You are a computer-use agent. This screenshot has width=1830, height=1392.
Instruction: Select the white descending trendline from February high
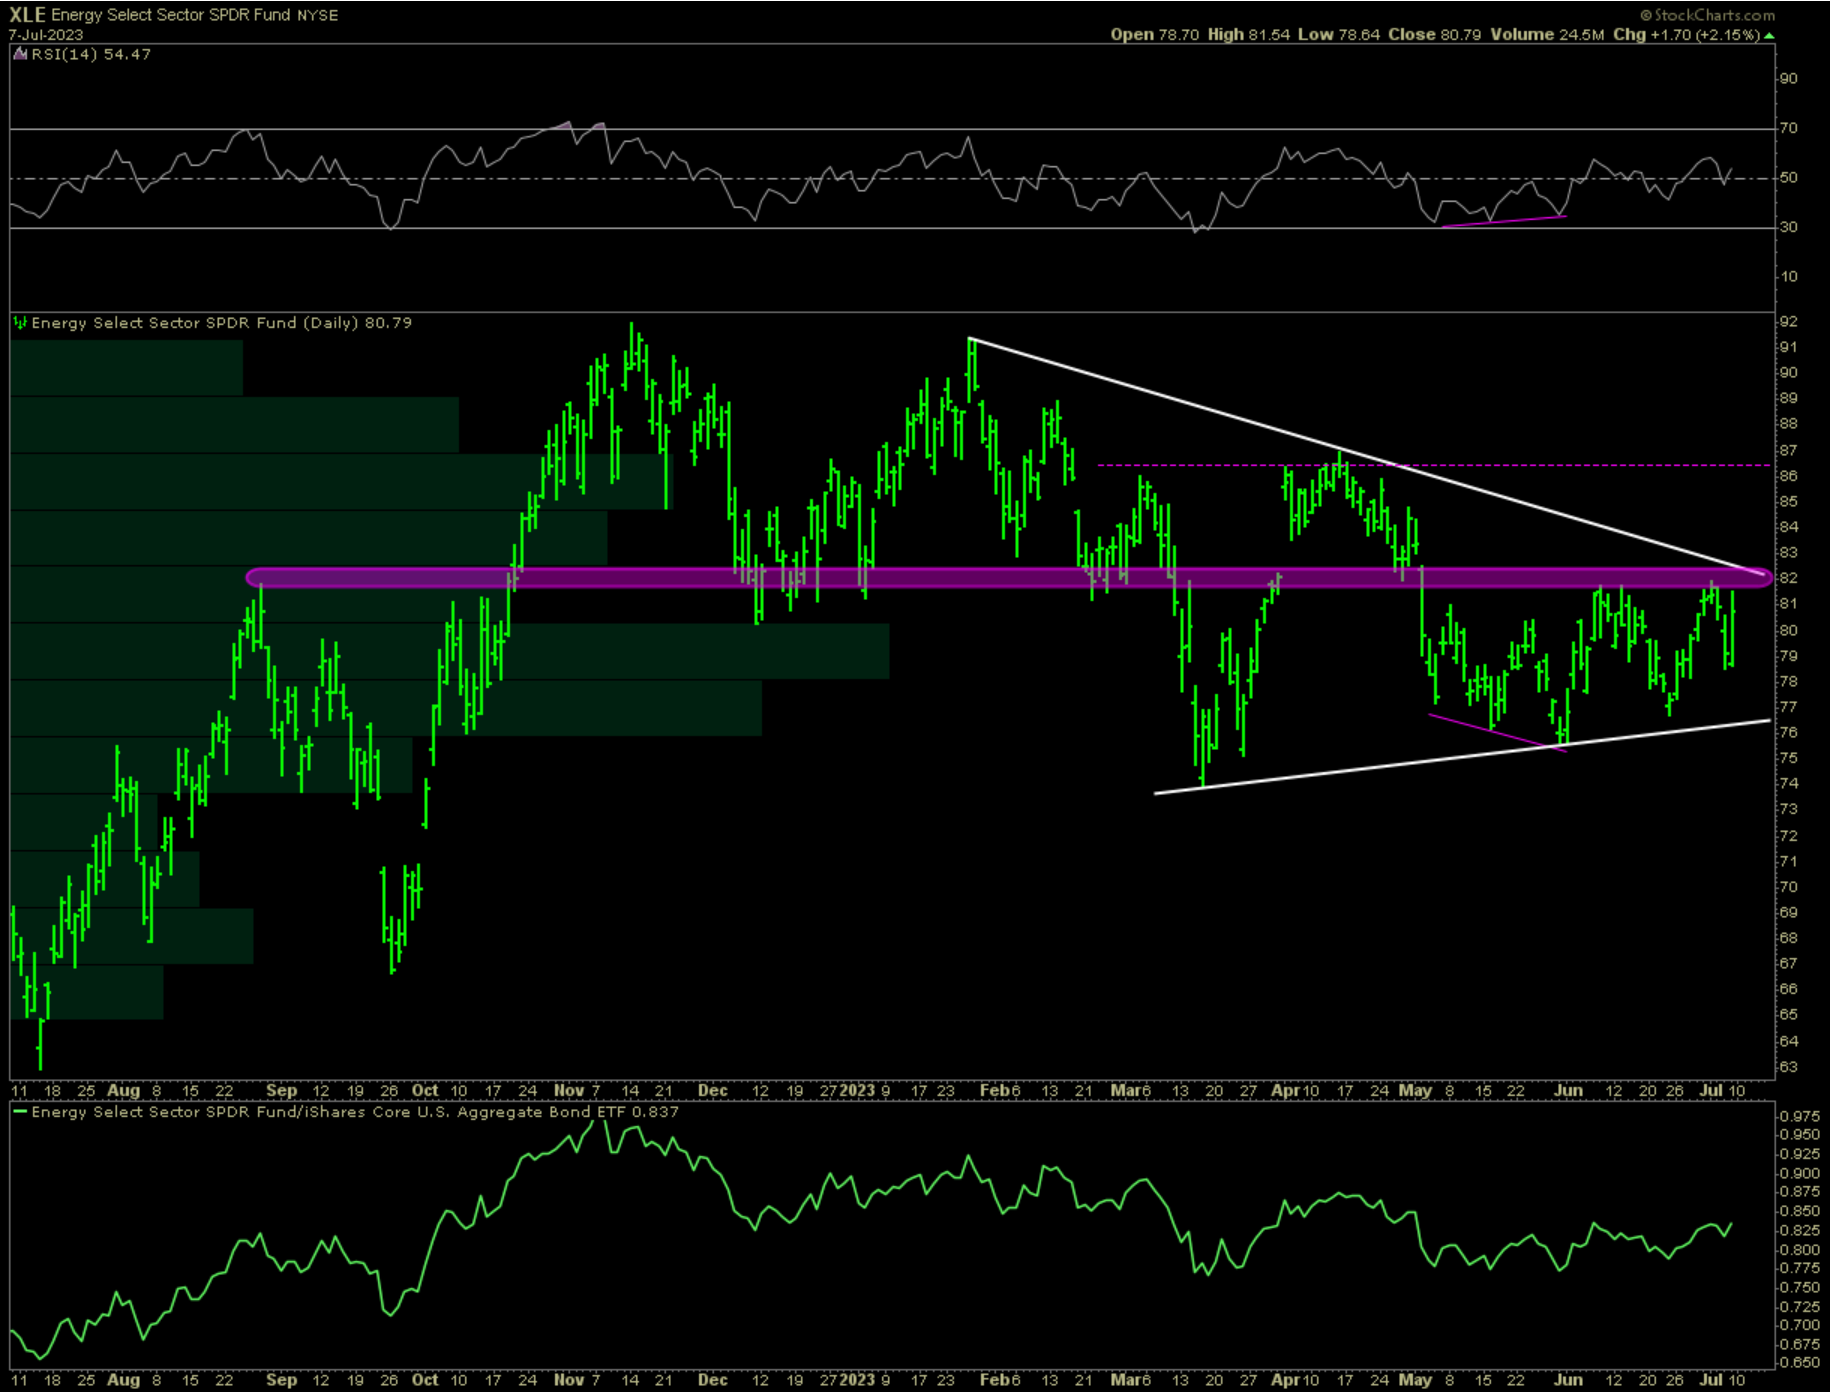[x=1367, y=456]
